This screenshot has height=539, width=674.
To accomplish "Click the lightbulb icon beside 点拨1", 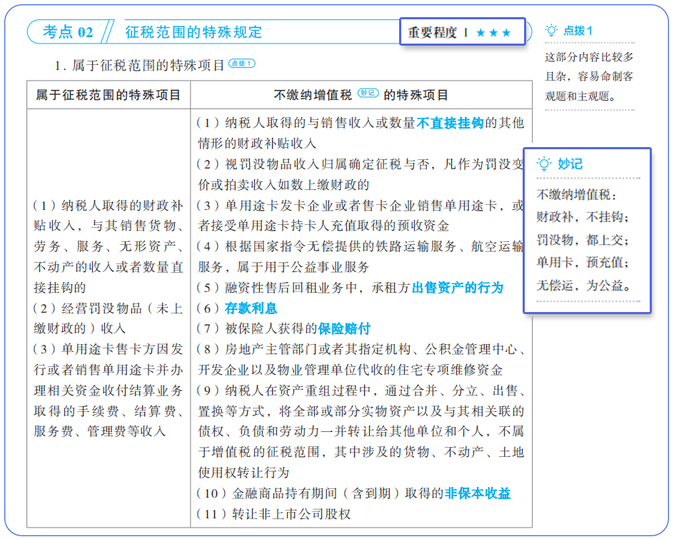I will (551, 31).
